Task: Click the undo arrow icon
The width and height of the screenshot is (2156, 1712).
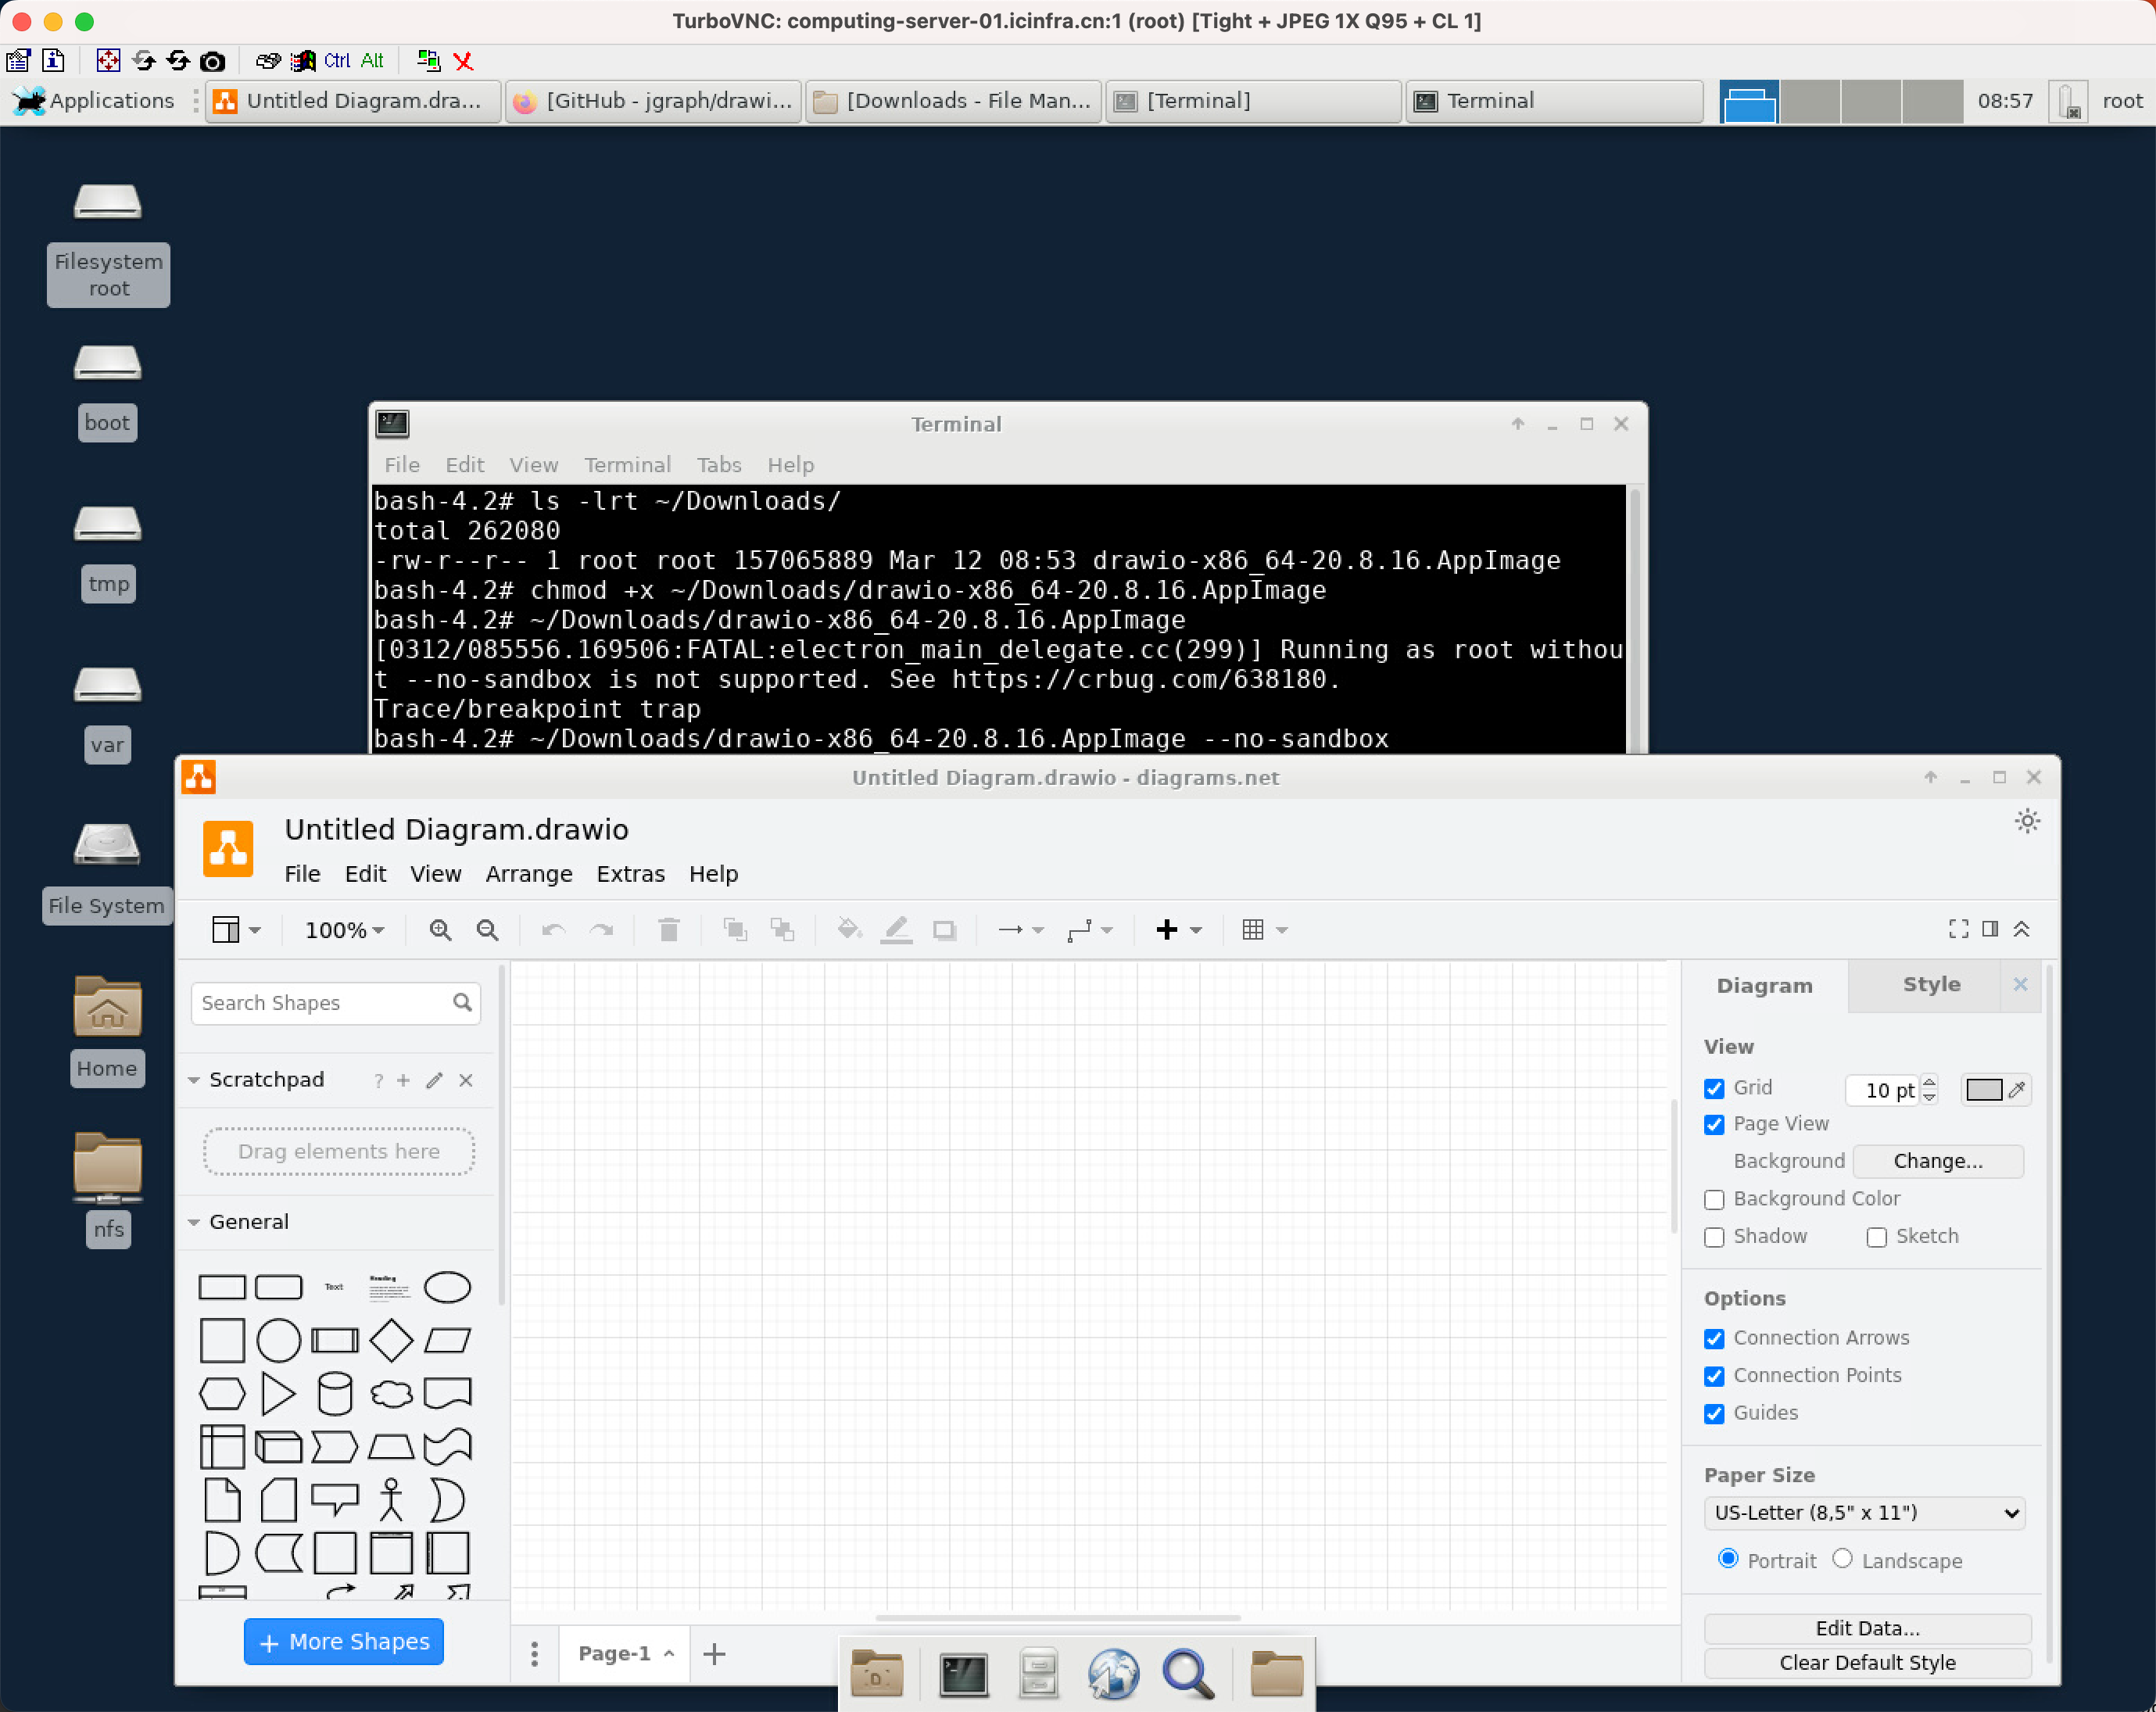Action: point(553,930)
